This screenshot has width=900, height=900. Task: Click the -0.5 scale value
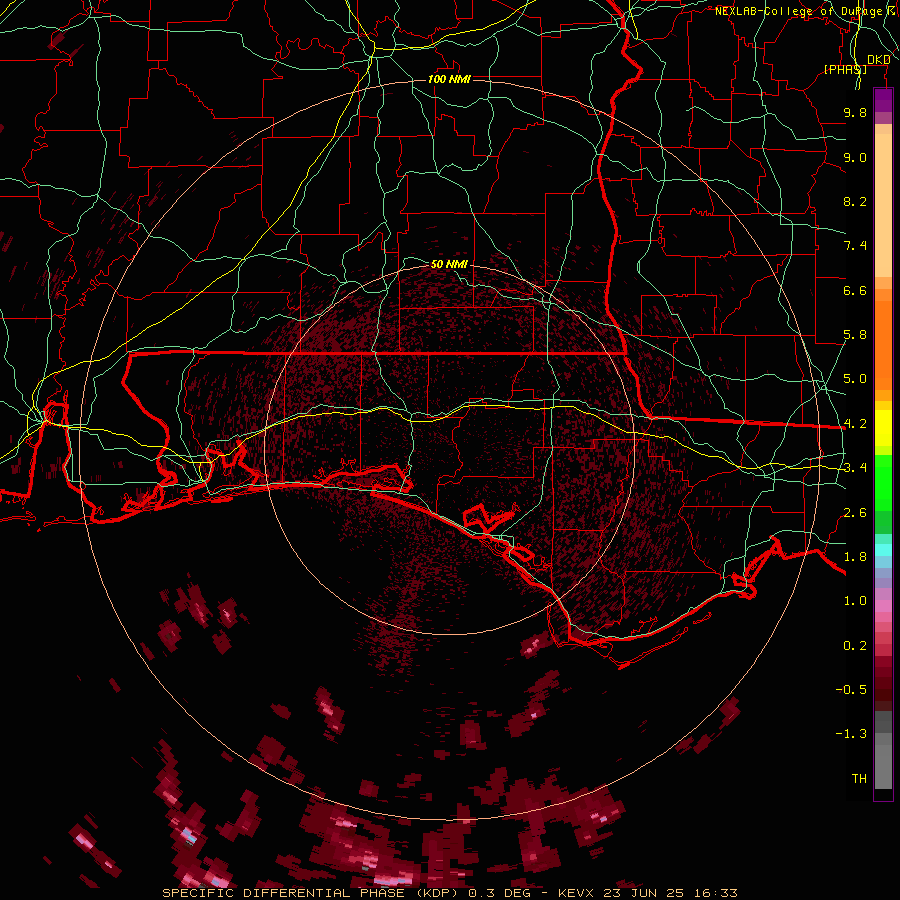[x=851, y=690]
